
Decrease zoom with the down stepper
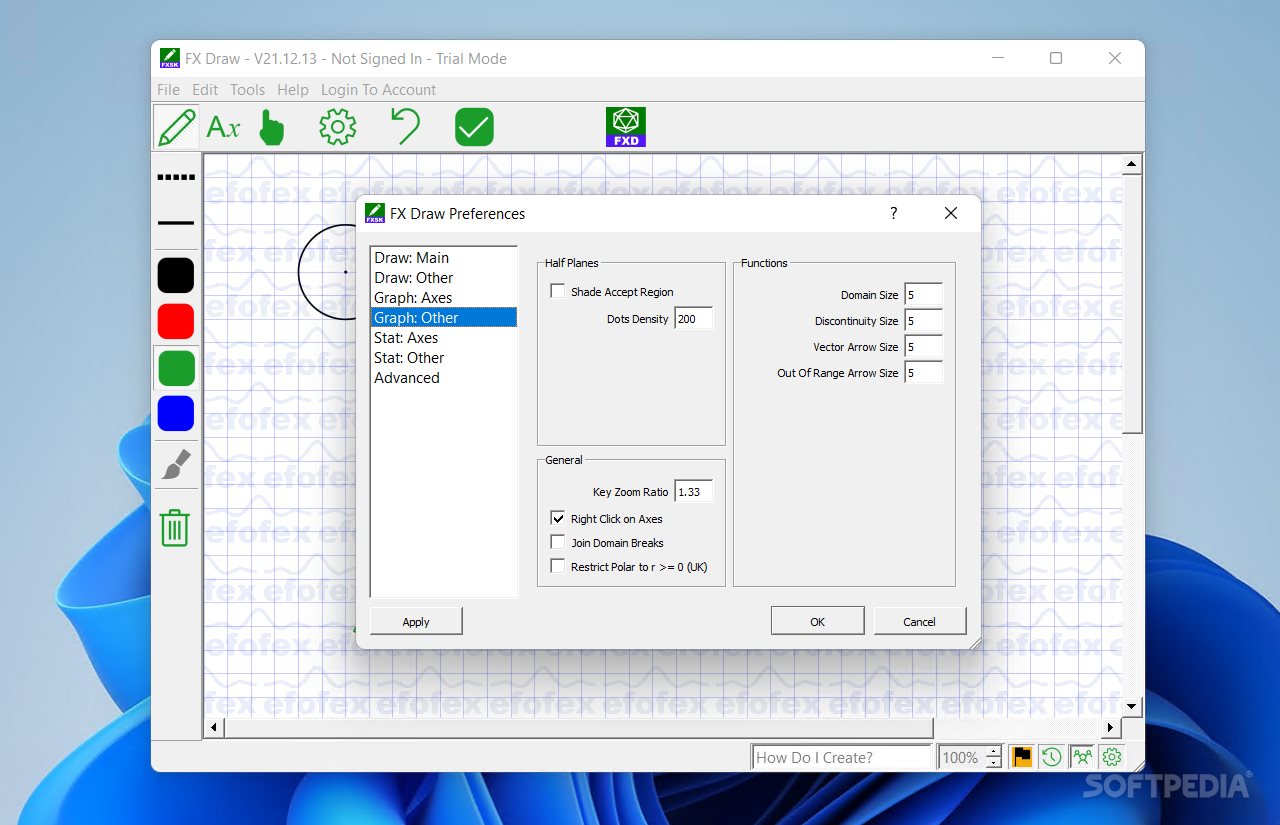coord(993,763)
